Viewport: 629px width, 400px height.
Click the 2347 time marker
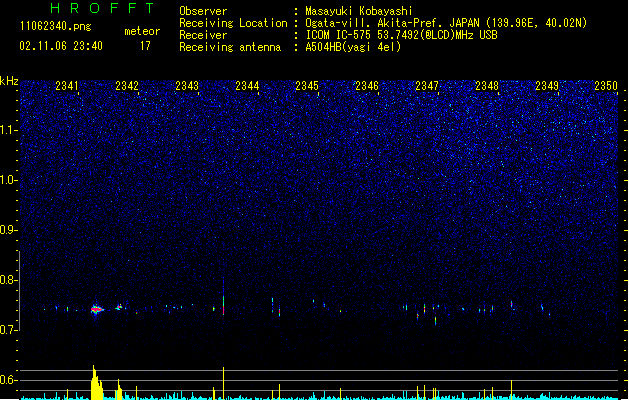pos(427,86)
